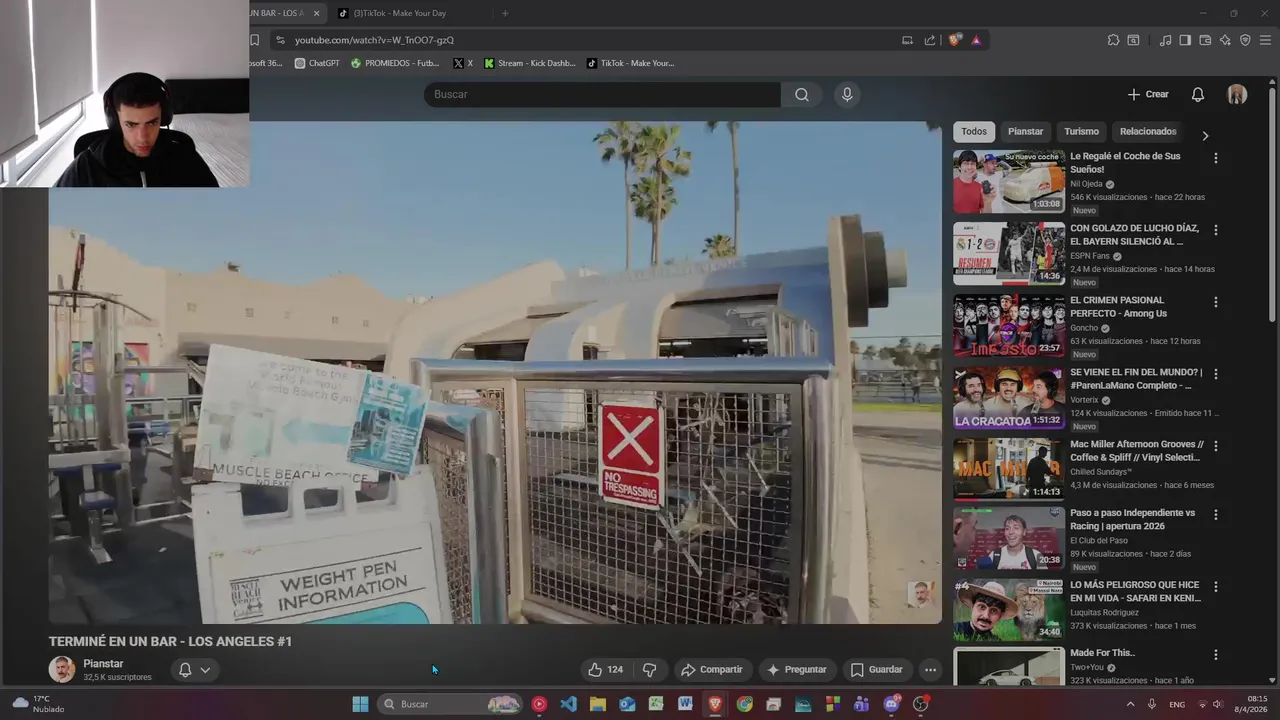Screen dimensions: 1280x720
Task: Open Brave Rewards triangle icon
Action: [976, 40]
